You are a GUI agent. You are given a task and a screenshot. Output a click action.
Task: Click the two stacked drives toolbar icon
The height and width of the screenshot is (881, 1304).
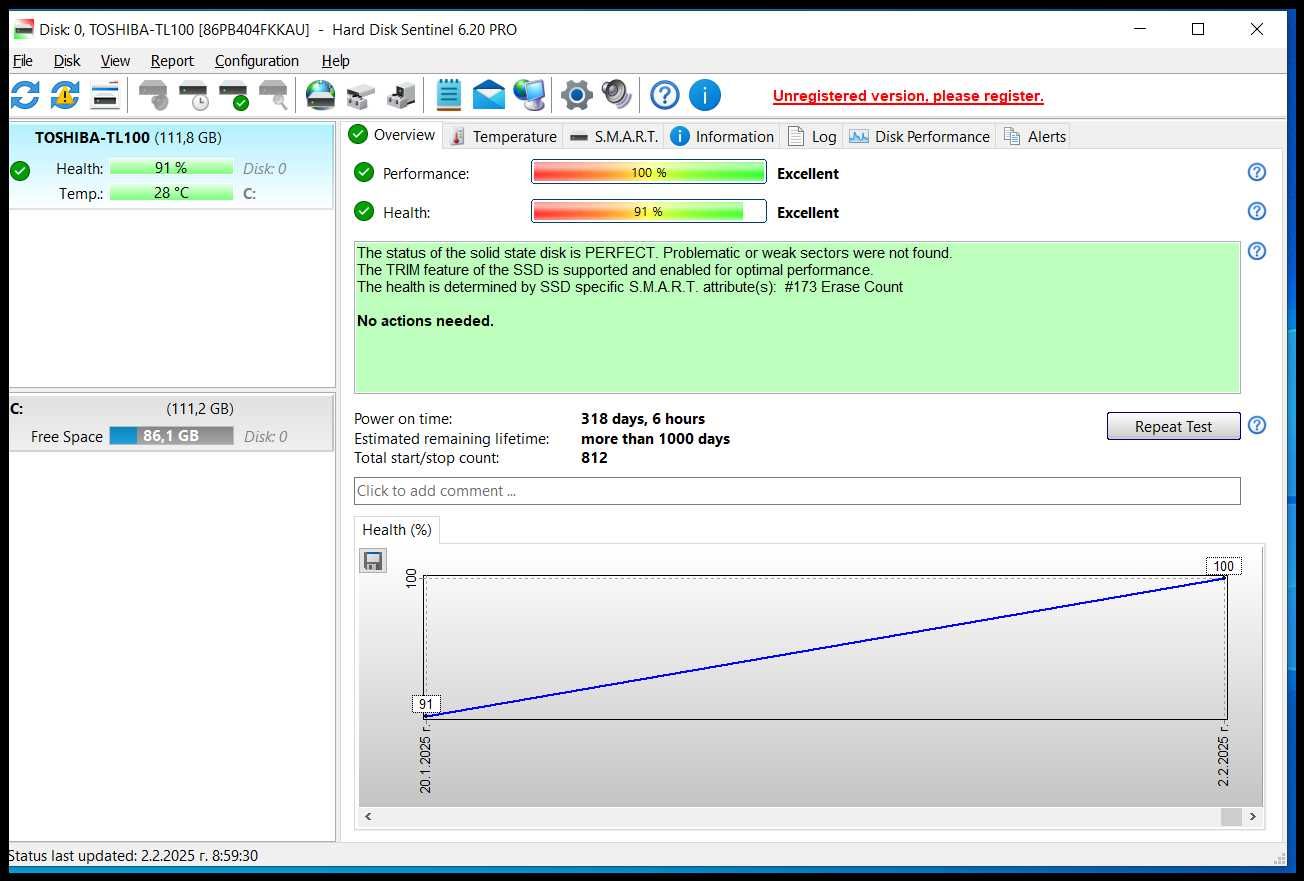pyautogui.click(x=360, y=96)
